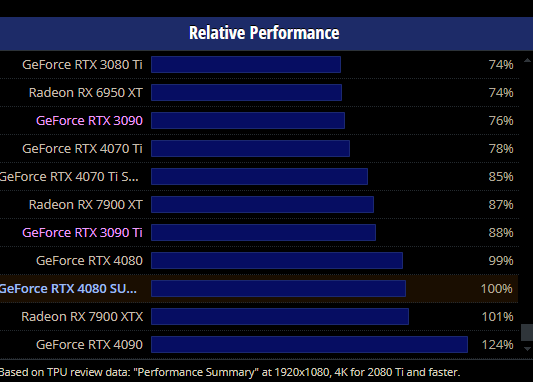This screenshot has height=382, width=533.
Task: Click the 99% value
Action: click(x=501, y=261)
